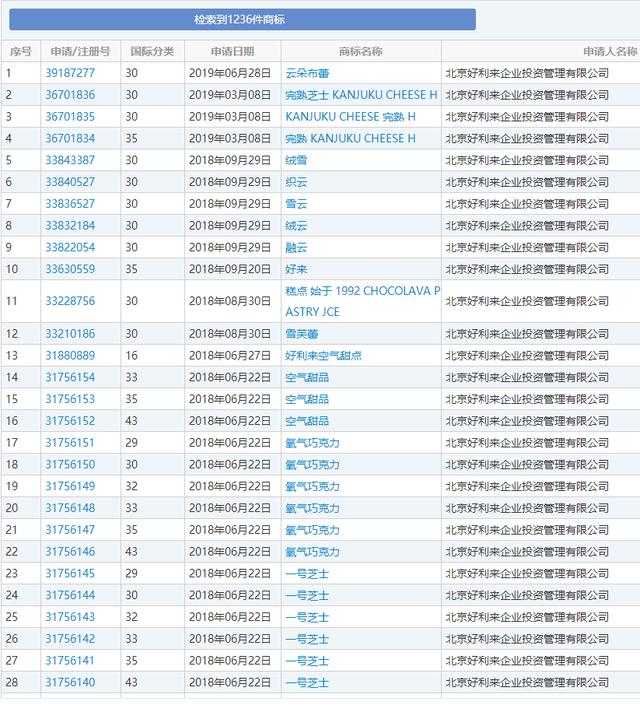Screen dimensions: 640x705
Task: Open registration number 31756153
Action: click(70, 399)
